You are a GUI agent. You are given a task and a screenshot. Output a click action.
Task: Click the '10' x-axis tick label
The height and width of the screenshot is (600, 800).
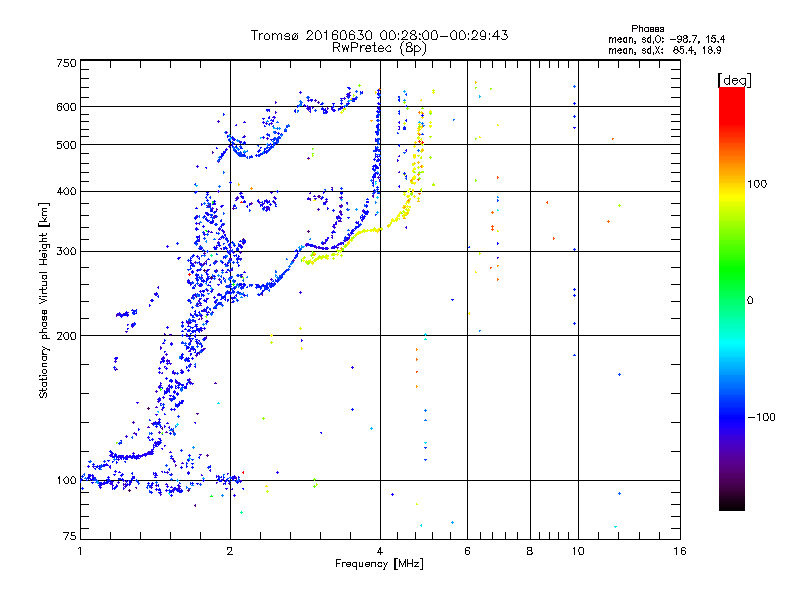point(578,551)
